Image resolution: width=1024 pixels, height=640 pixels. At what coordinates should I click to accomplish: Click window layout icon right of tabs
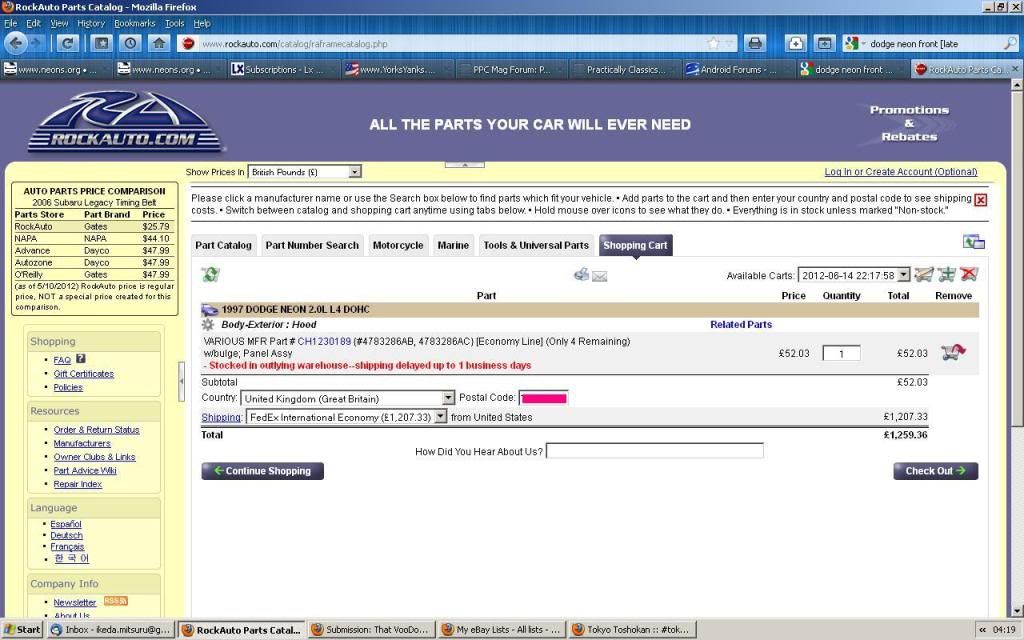coord(974,242)
